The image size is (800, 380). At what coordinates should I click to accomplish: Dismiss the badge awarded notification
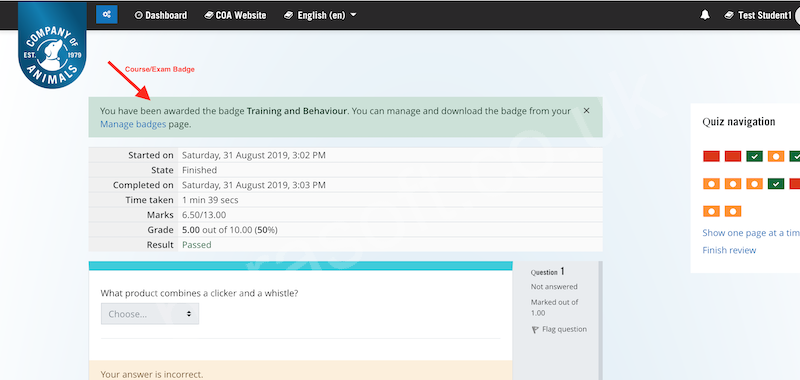[586, 110]
